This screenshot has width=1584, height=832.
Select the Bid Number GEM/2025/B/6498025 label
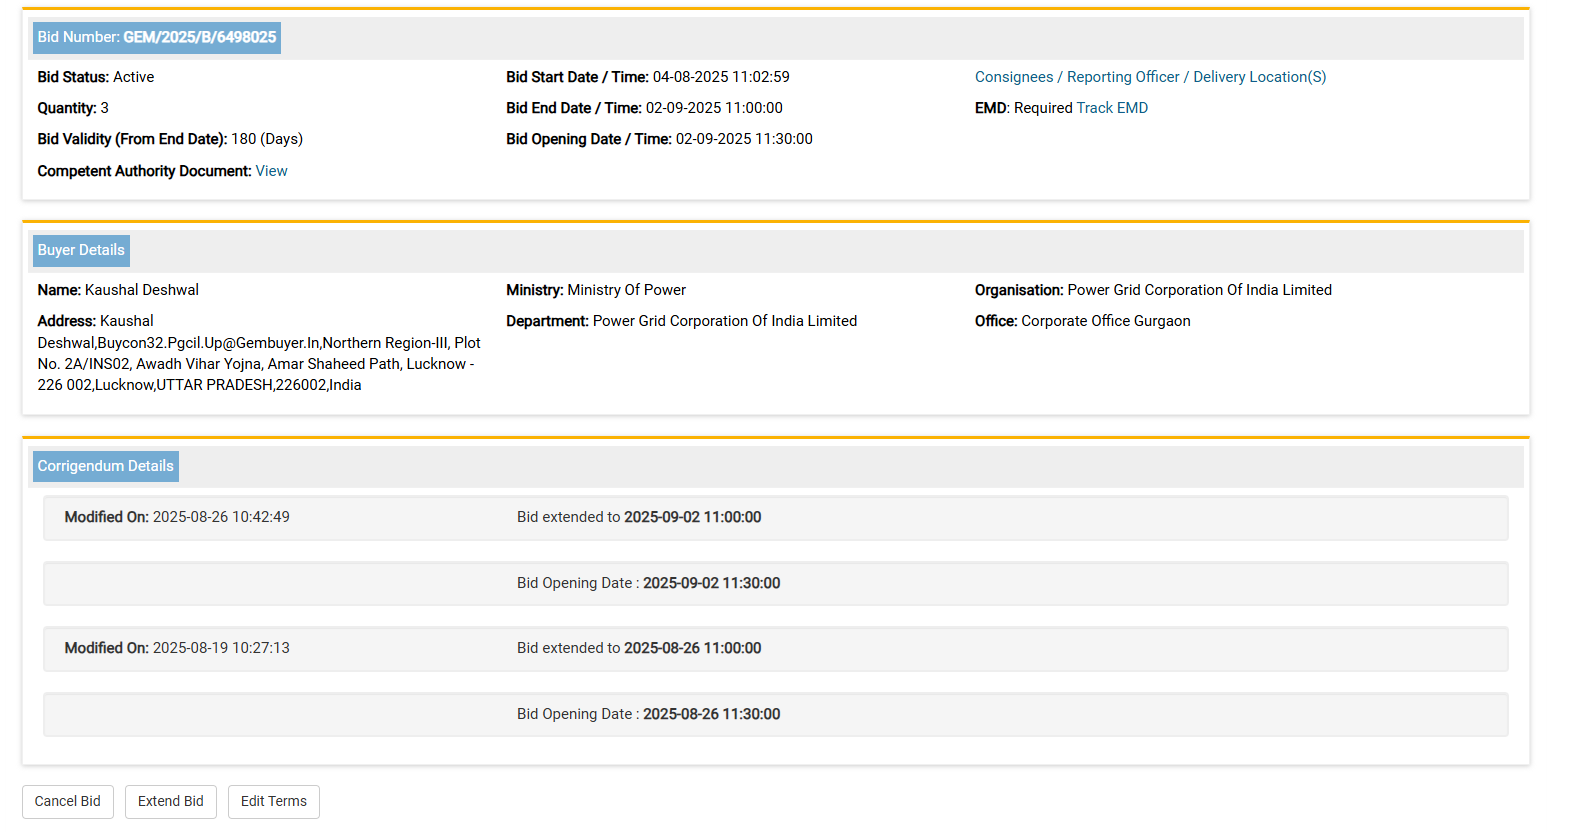pos(157,38)
